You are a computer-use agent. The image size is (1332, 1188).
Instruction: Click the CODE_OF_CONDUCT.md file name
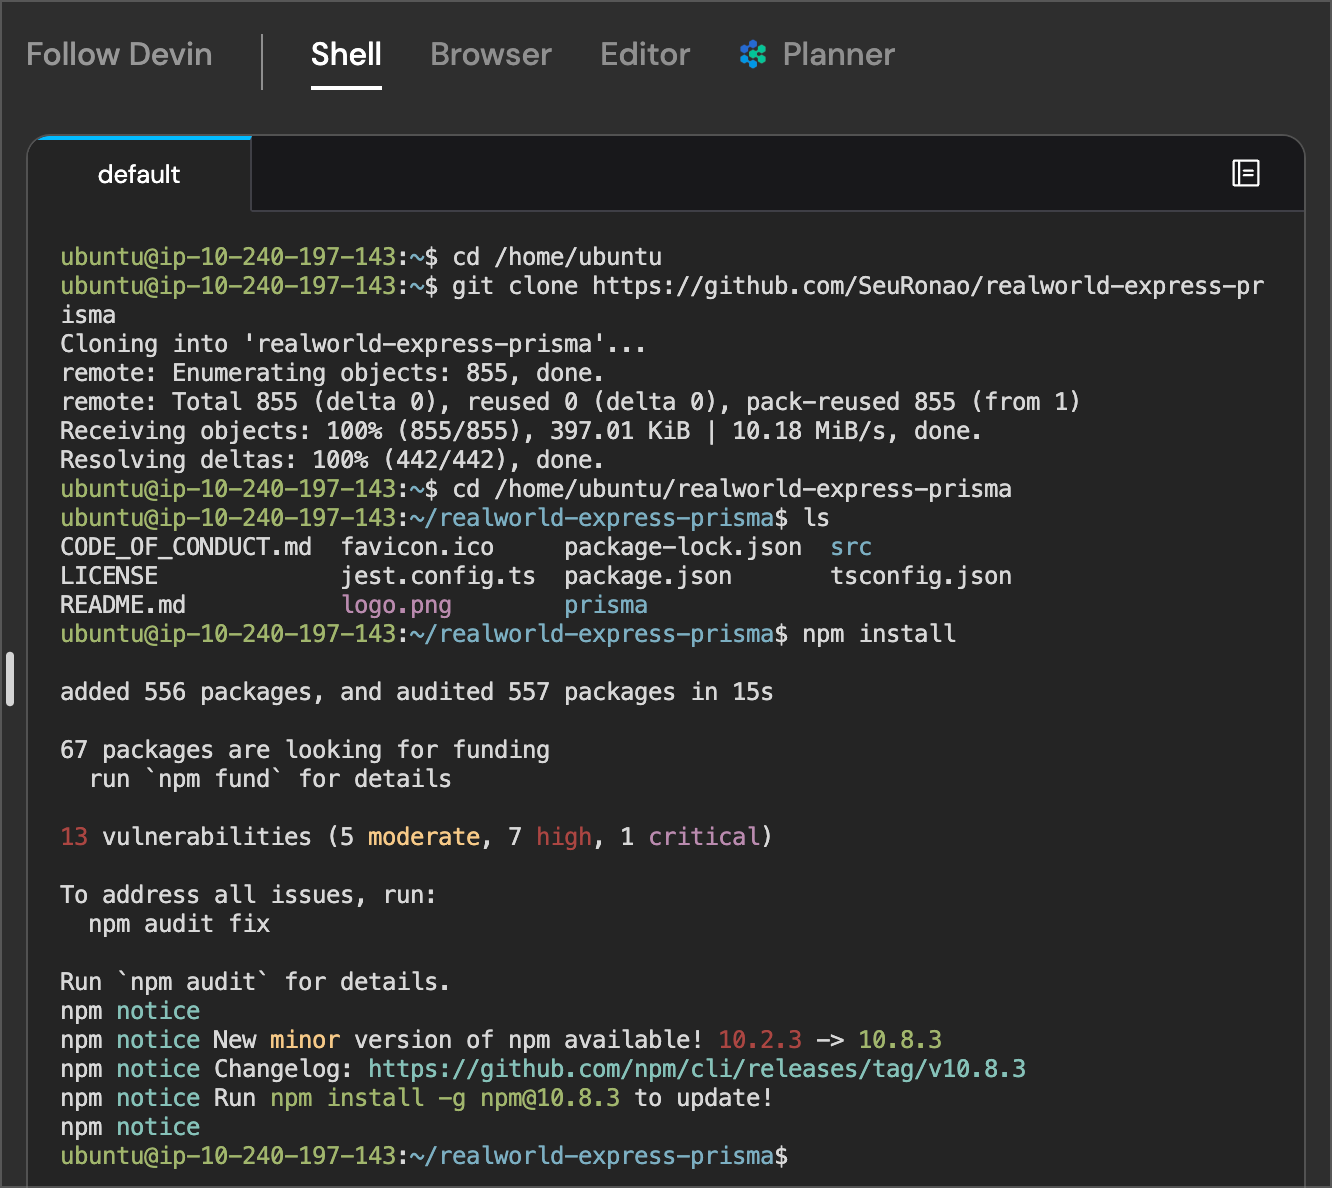point(186,547)
